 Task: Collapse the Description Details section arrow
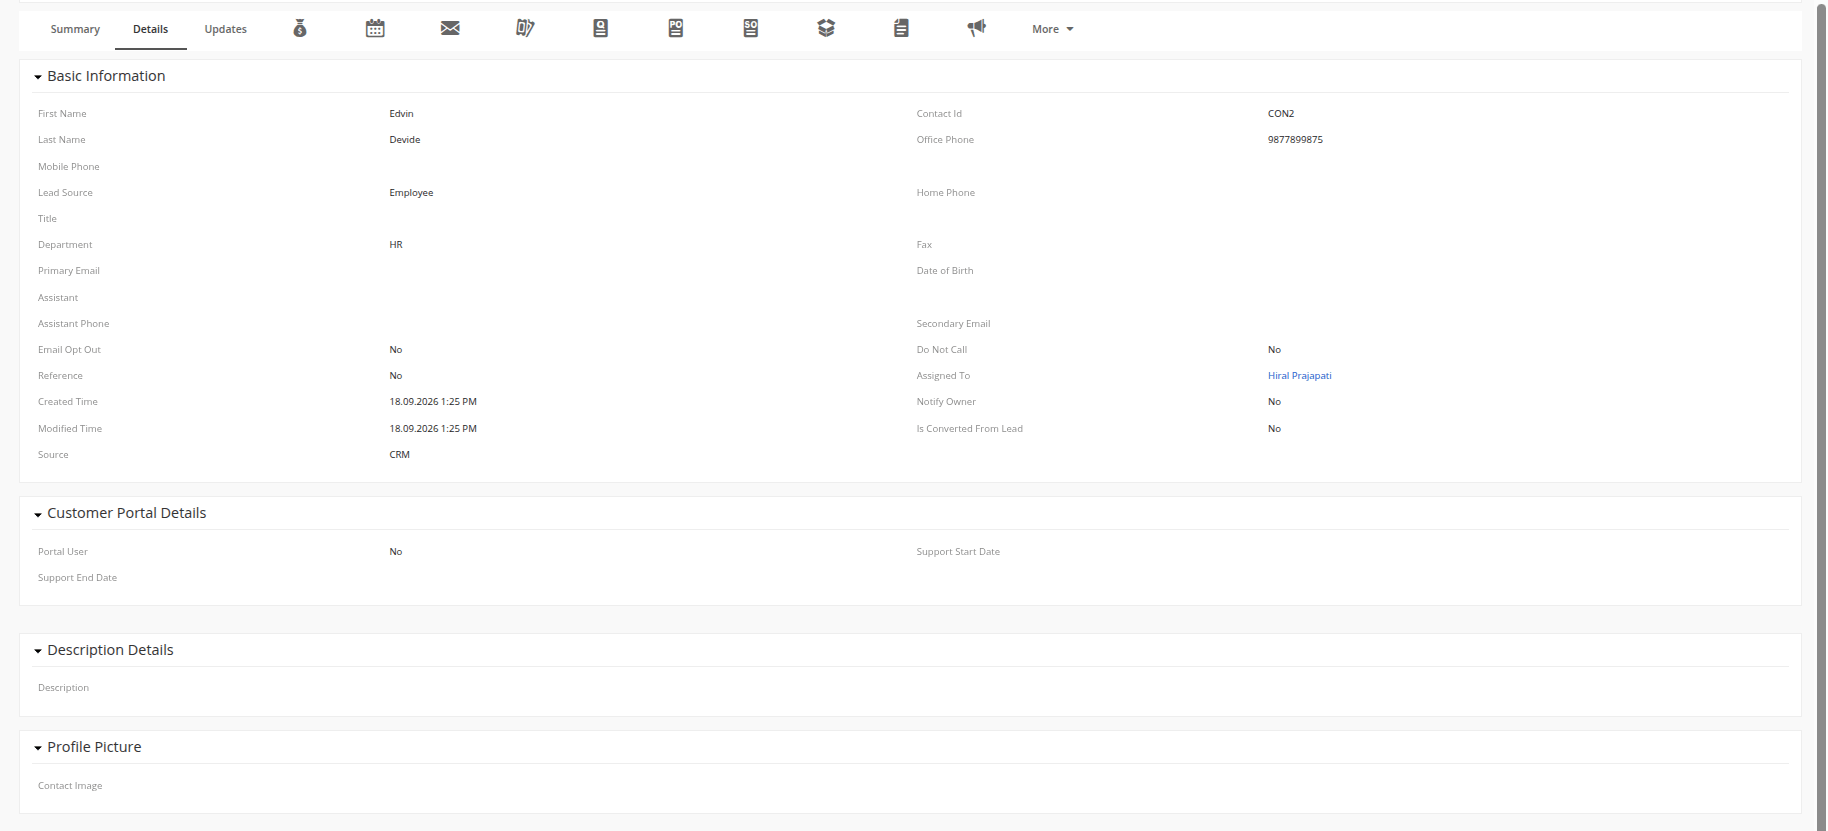38,651
